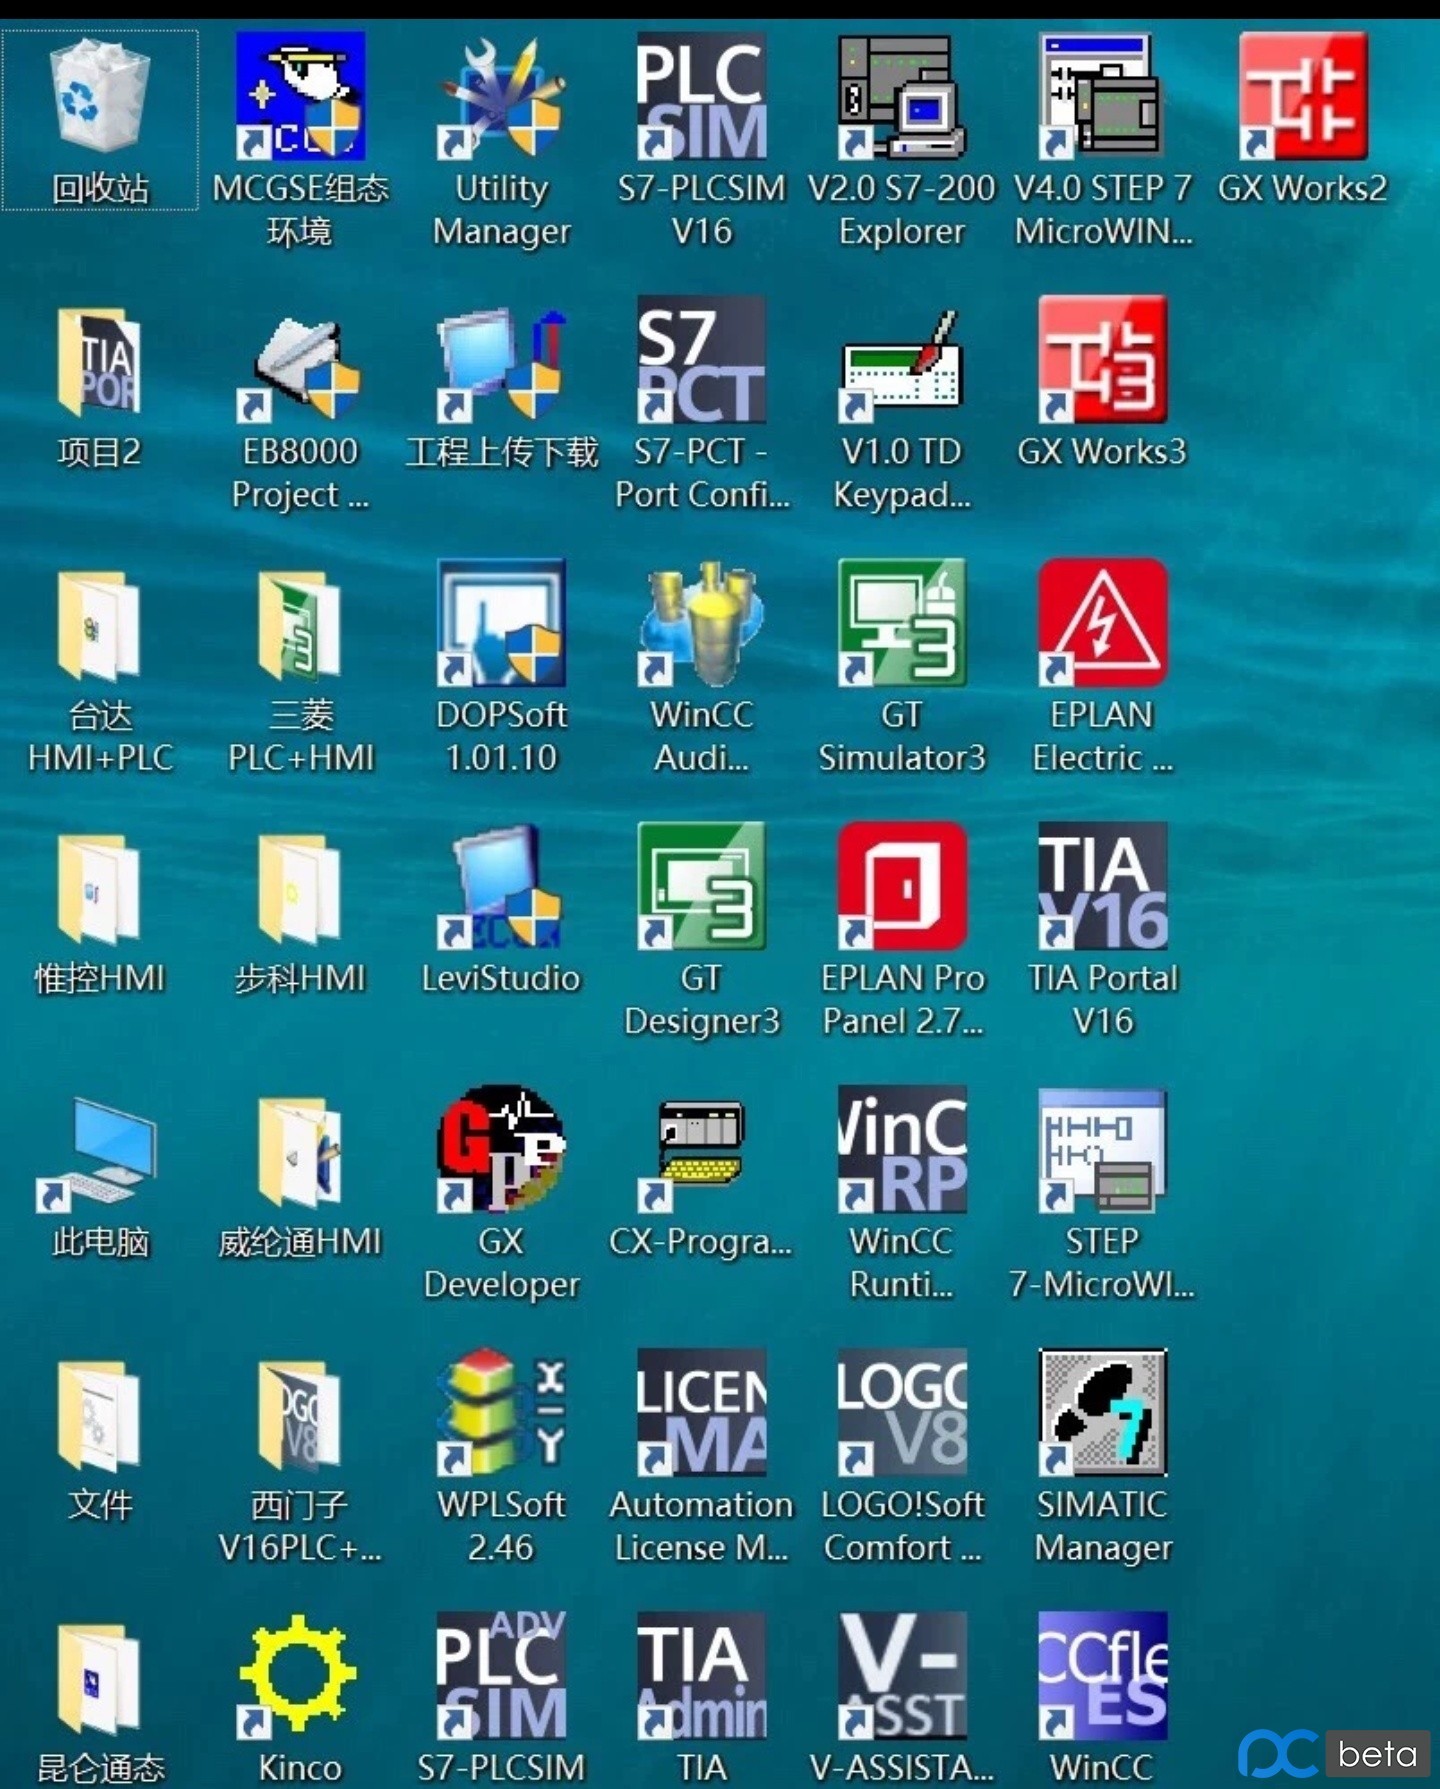Open V-ASSISTANT shortcut
This screenshot has height=1789, width=1440.
point(902,1675)
